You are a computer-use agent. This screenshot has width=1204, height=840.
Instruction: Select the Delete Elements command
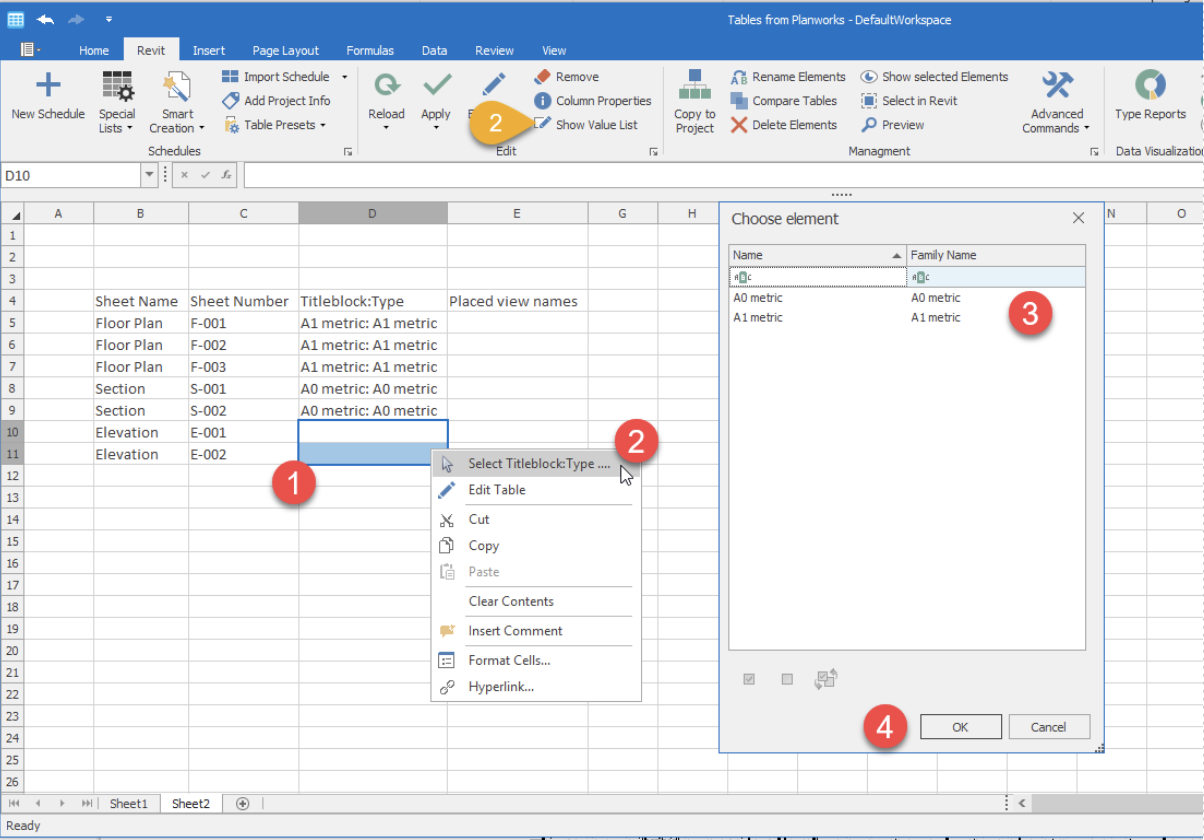pos(783,125)
